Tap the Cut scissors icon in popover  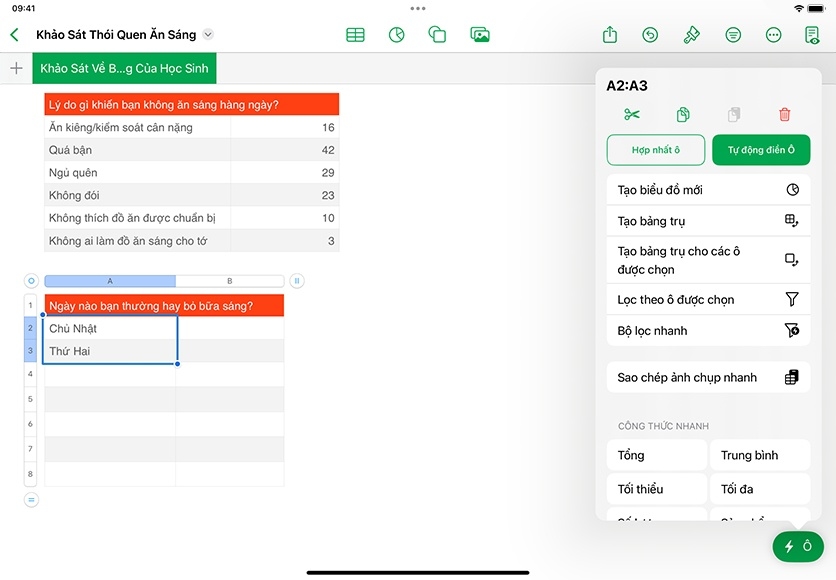pos(631,115)
